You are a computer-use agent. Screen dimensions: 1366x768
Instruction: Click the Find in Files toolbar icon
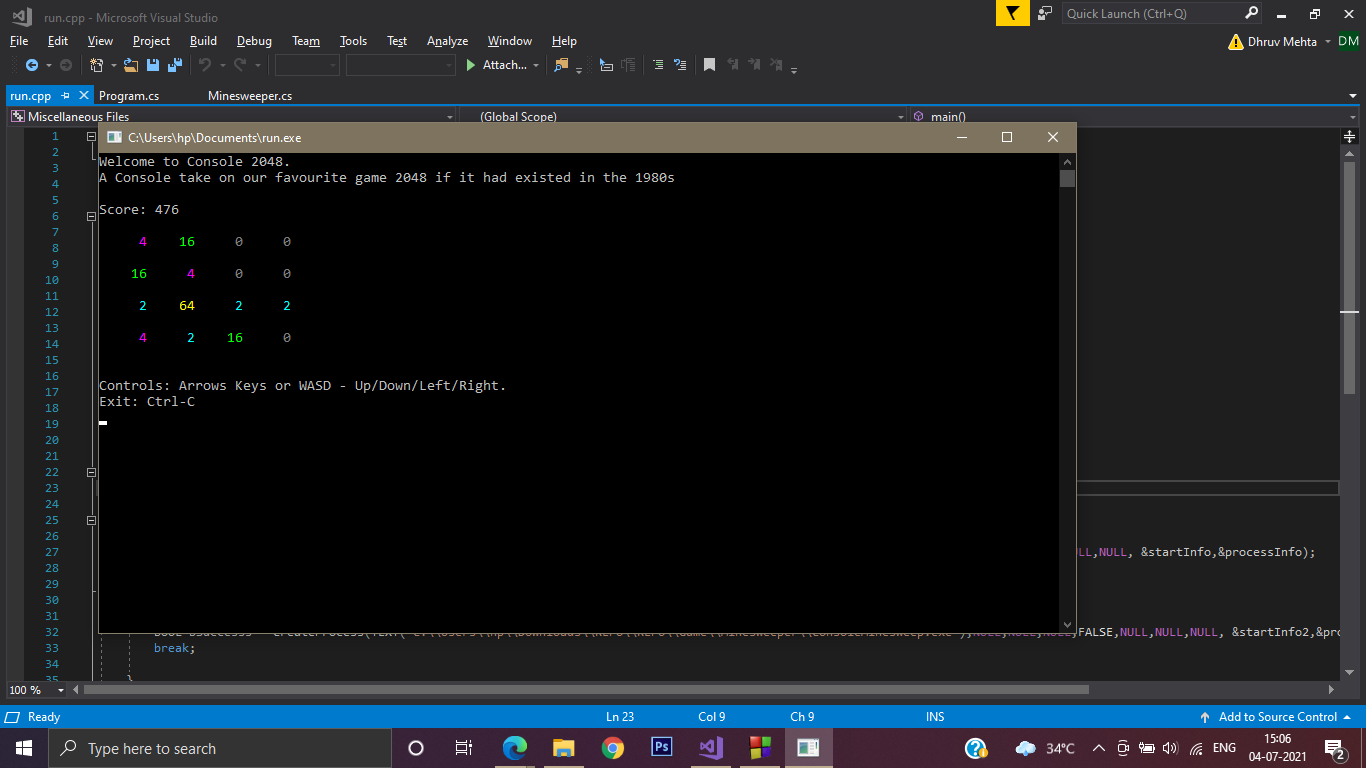click(x=561, y=65)
